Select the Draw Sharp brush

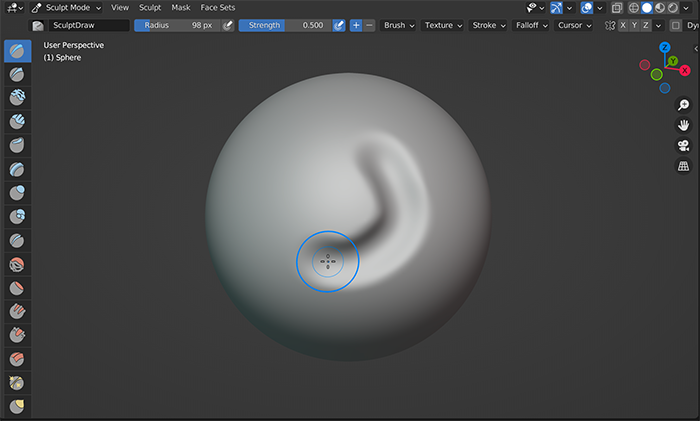[x=17, y=74]
